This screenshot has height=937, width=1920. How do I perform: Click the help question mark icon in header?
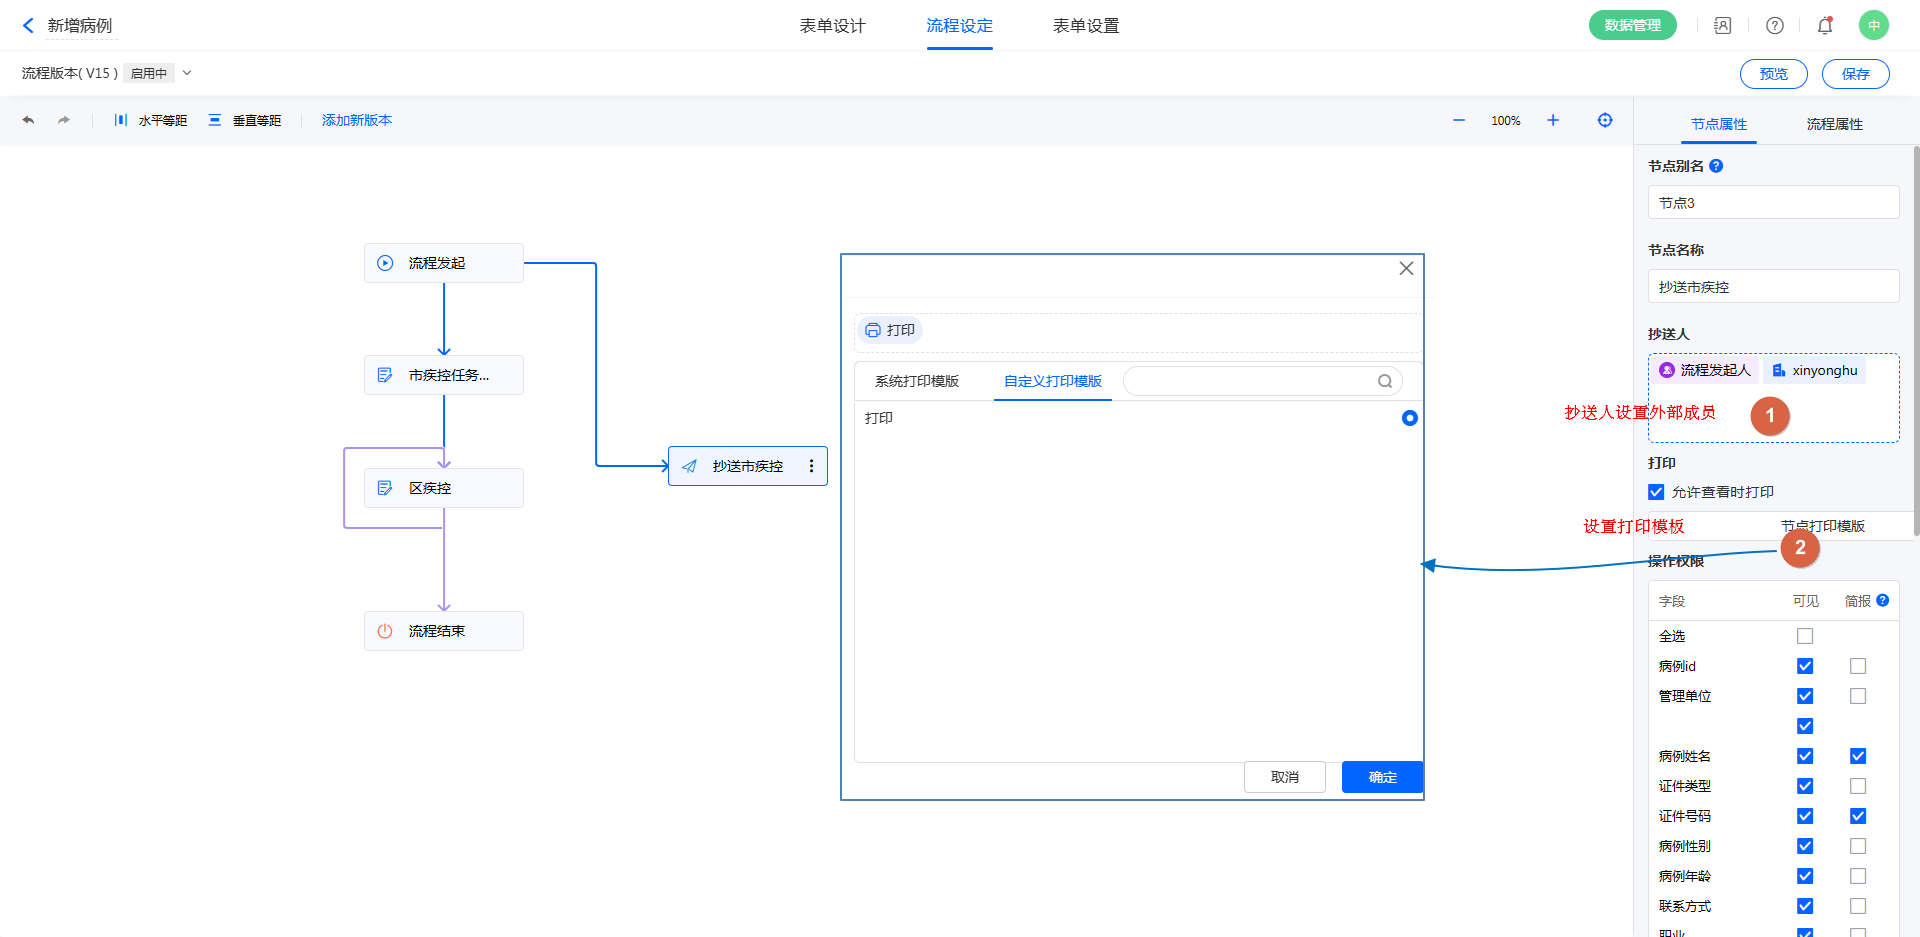point(1775,26)
